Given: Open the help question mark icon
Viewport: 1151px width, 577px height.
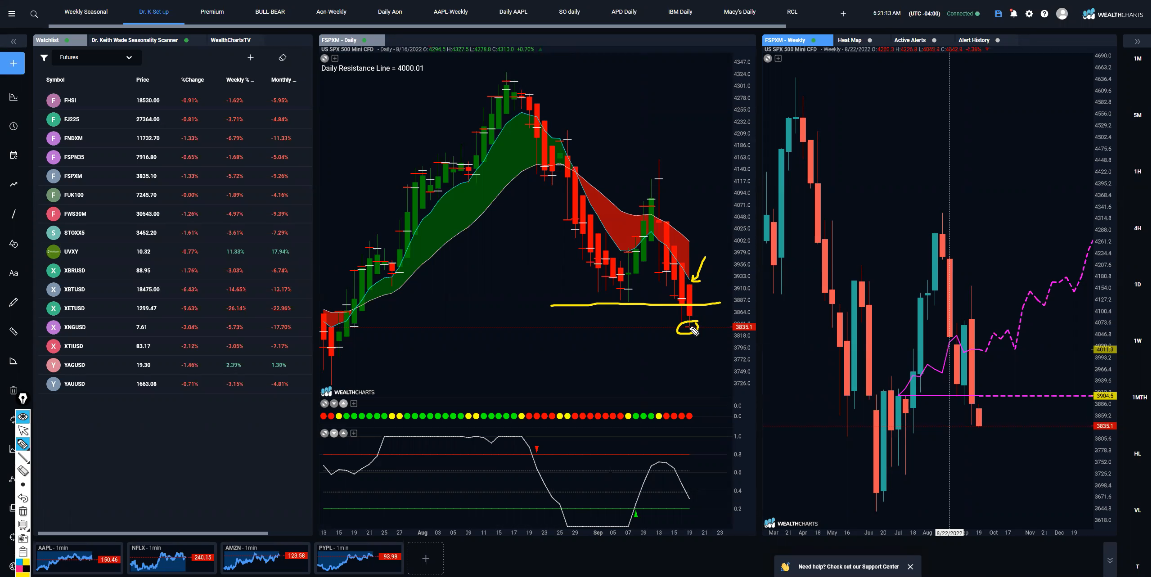Looking at the screenshot, I should tap(1044, 13).
